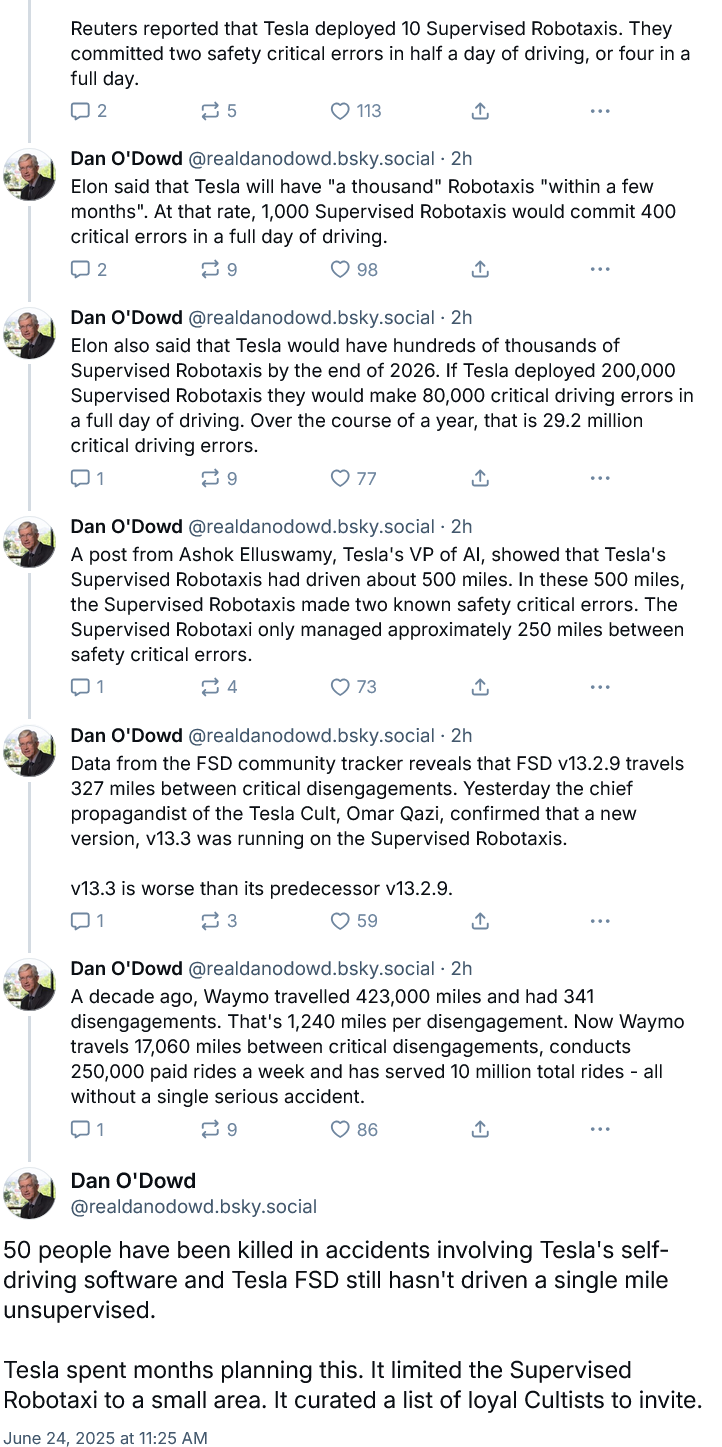Repost the "a thousand" Robotaxis post
Viewport: 722px width, 1447px height.
(219, 270)
